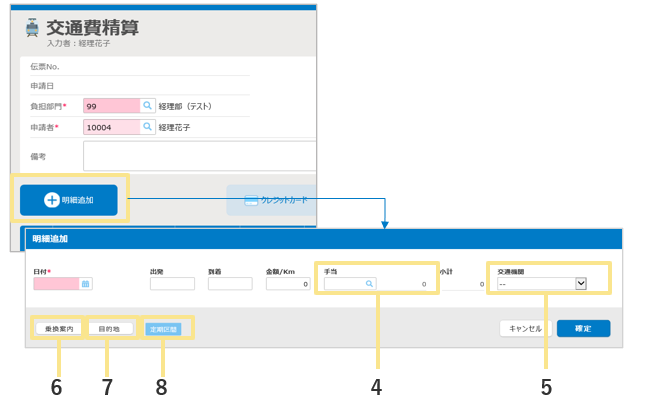Focus the 負担部門 code input containing 99
Viewport: 649px width, 407px height.
pos(110,105)
